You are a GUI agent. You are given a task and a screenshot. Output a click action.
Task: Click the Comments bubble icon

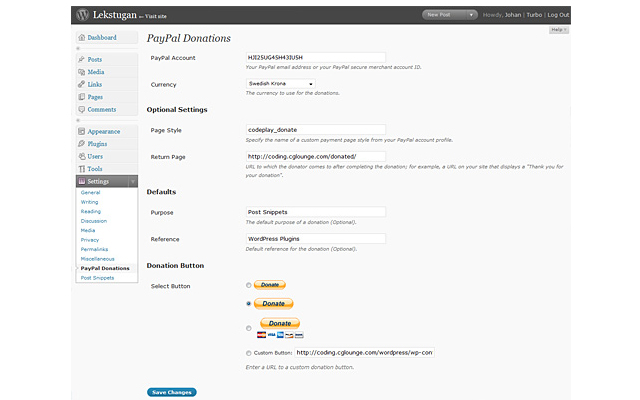[x=81, y=110]
